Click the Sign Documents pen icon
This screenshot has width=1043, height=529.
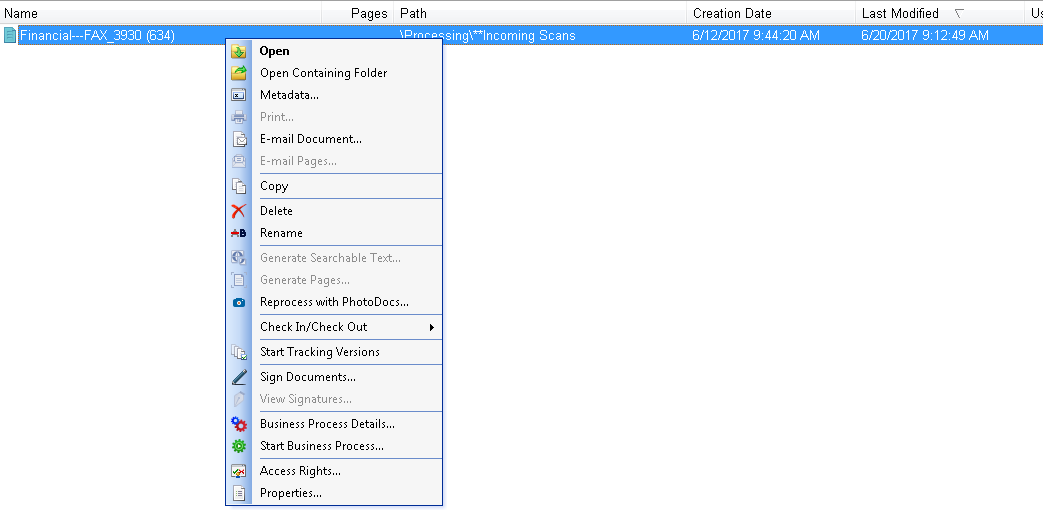[239, 377]
